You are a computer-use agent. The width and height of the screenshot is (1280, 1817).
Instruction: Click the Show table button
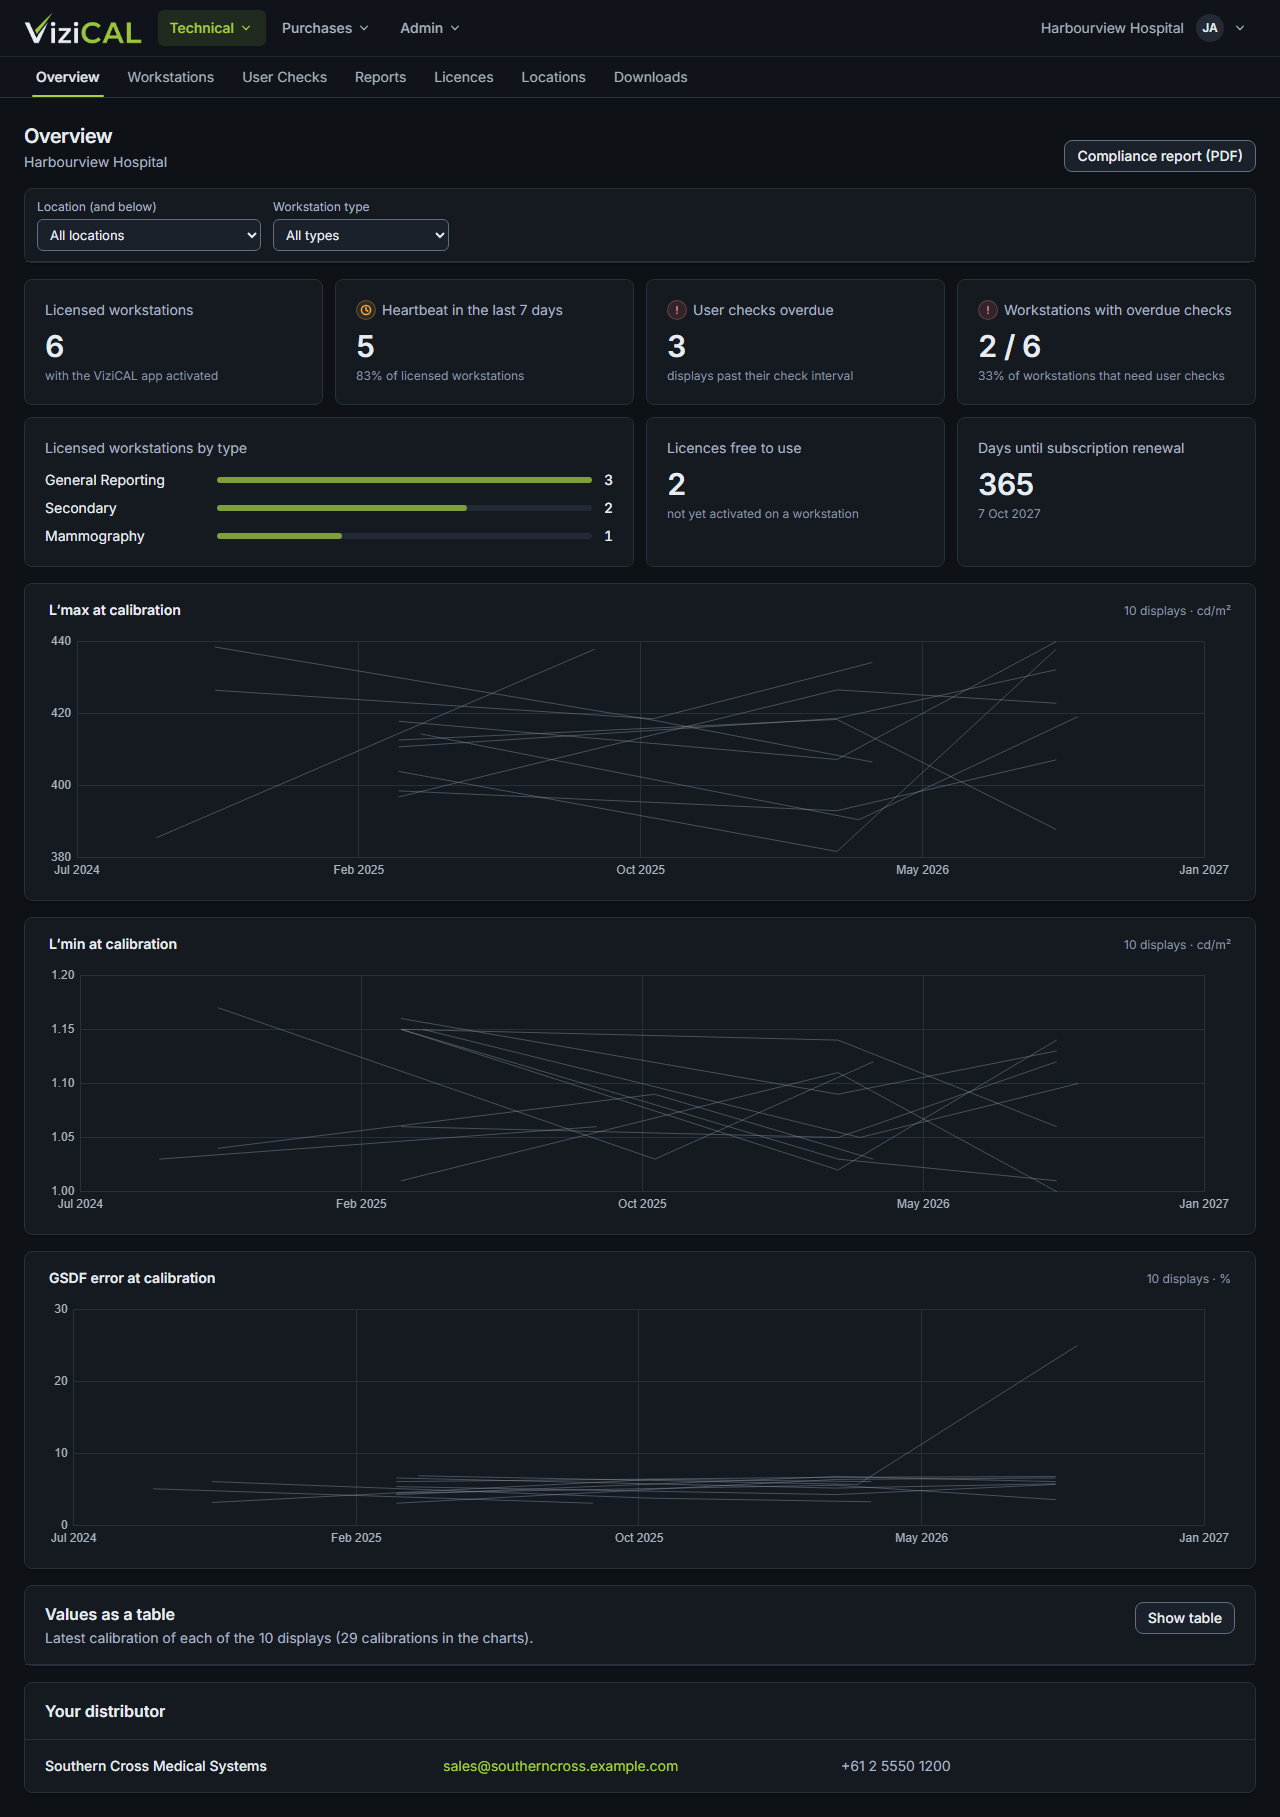[1185, 1618]
